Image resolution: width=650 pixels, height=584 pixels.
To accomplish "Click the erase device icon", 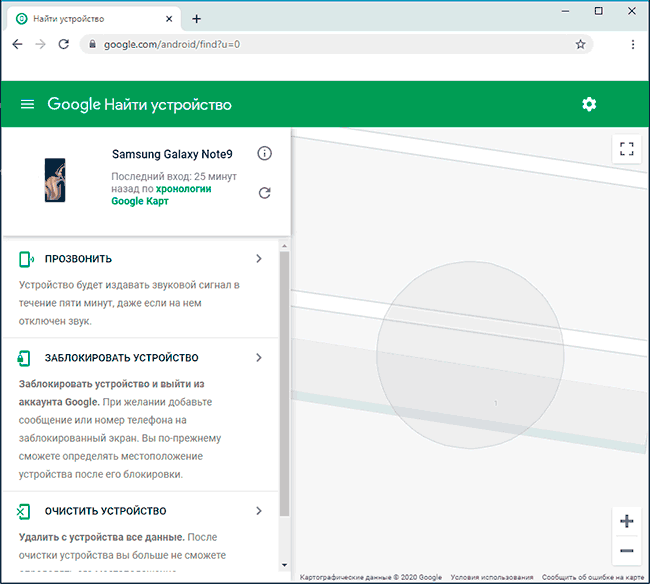I will pyautogui.click(x=23, y=511).
